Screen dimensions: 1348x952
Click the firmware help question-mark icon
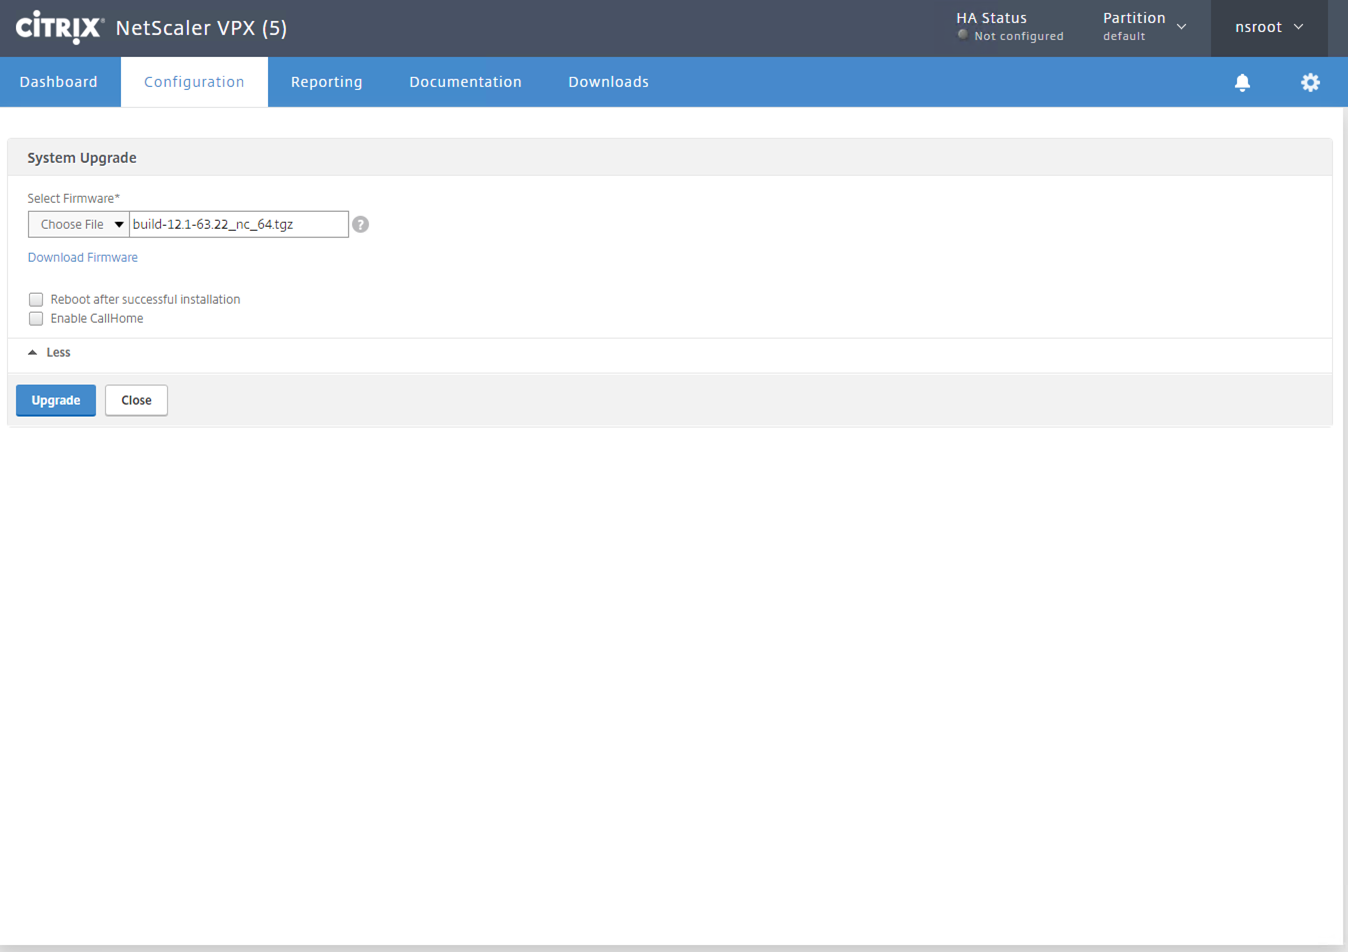tap(361, 224)
